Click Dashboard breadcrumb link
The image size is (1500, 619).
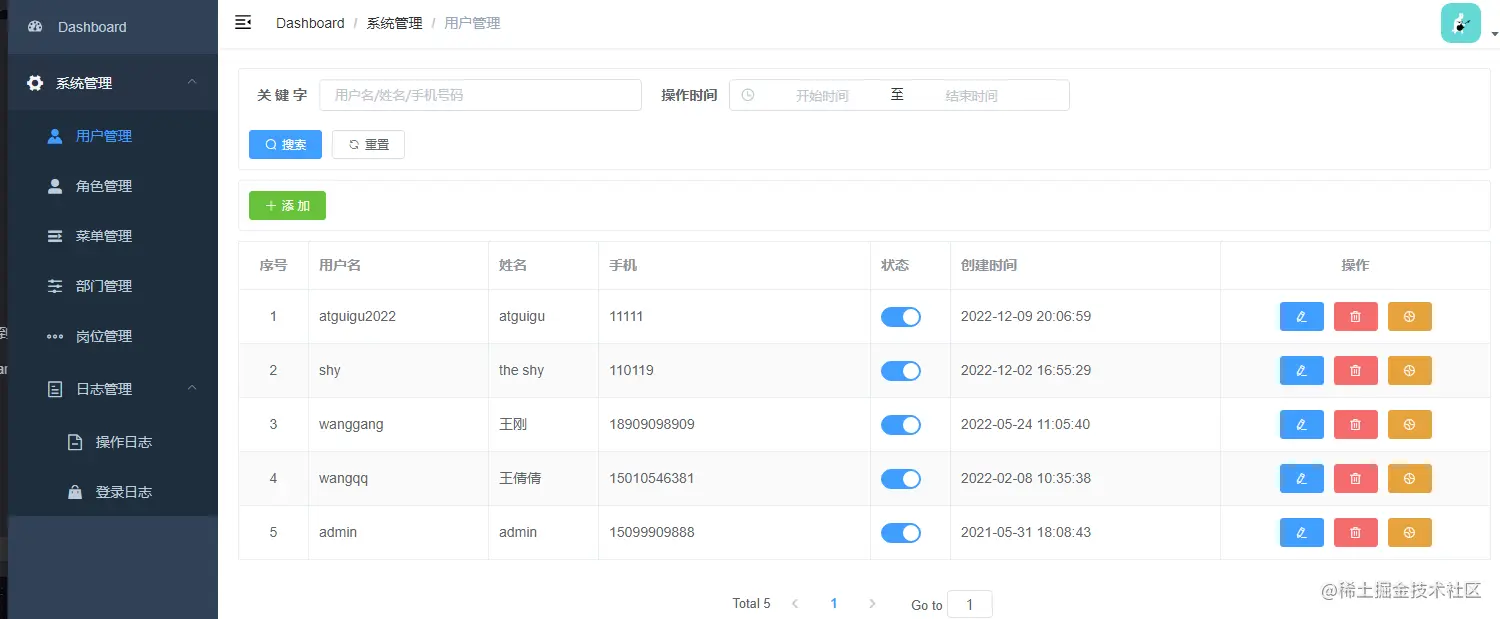310,23
